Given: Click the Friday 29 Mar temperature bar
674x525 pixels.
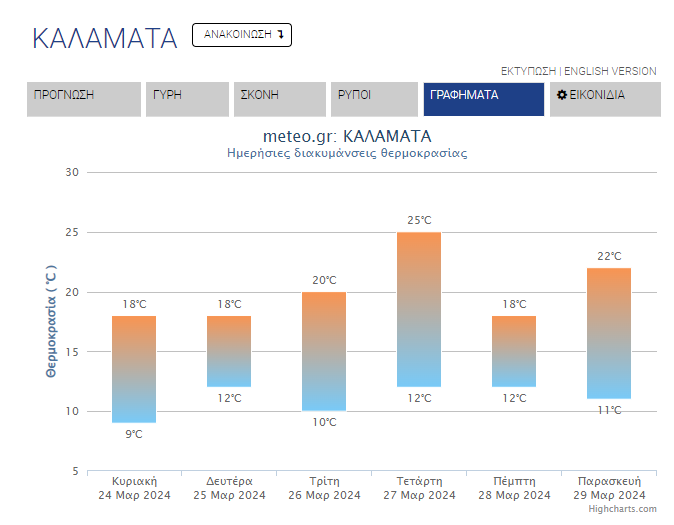Looking at the screenshot, I should [609, 333].
